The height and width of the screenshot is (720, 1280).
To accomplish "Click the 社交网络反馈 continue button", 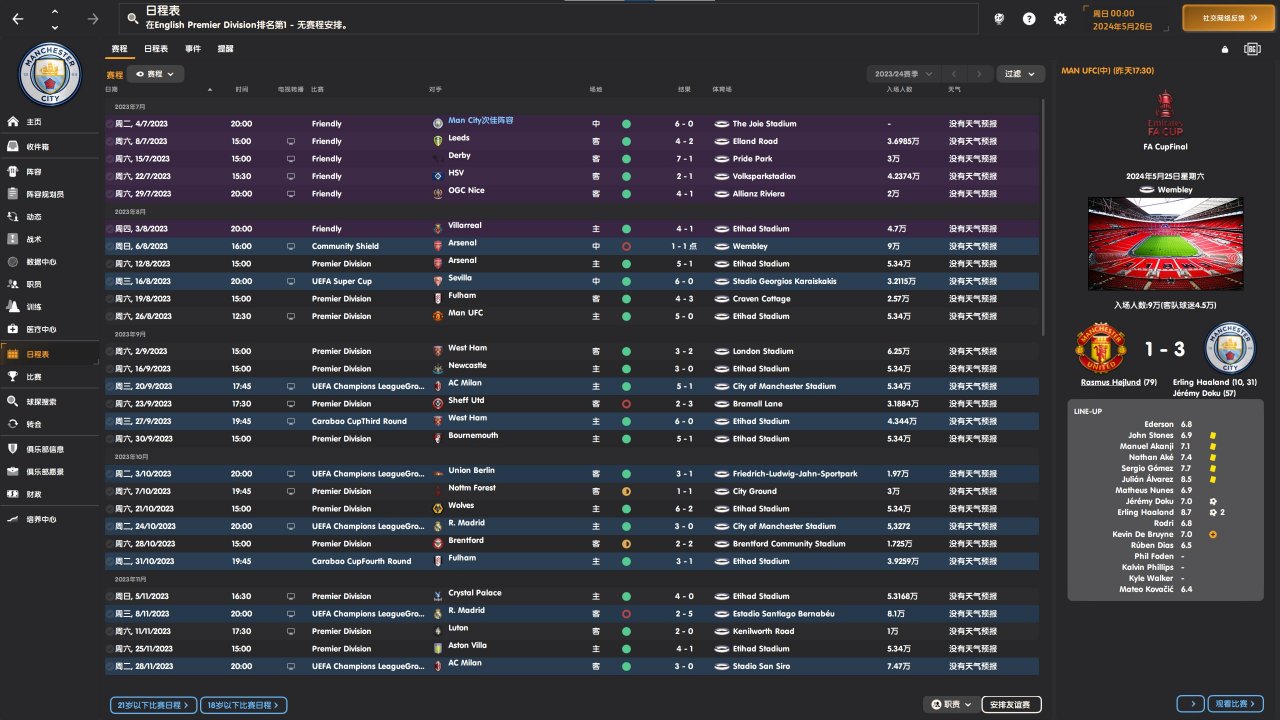I will (1228, 18).
